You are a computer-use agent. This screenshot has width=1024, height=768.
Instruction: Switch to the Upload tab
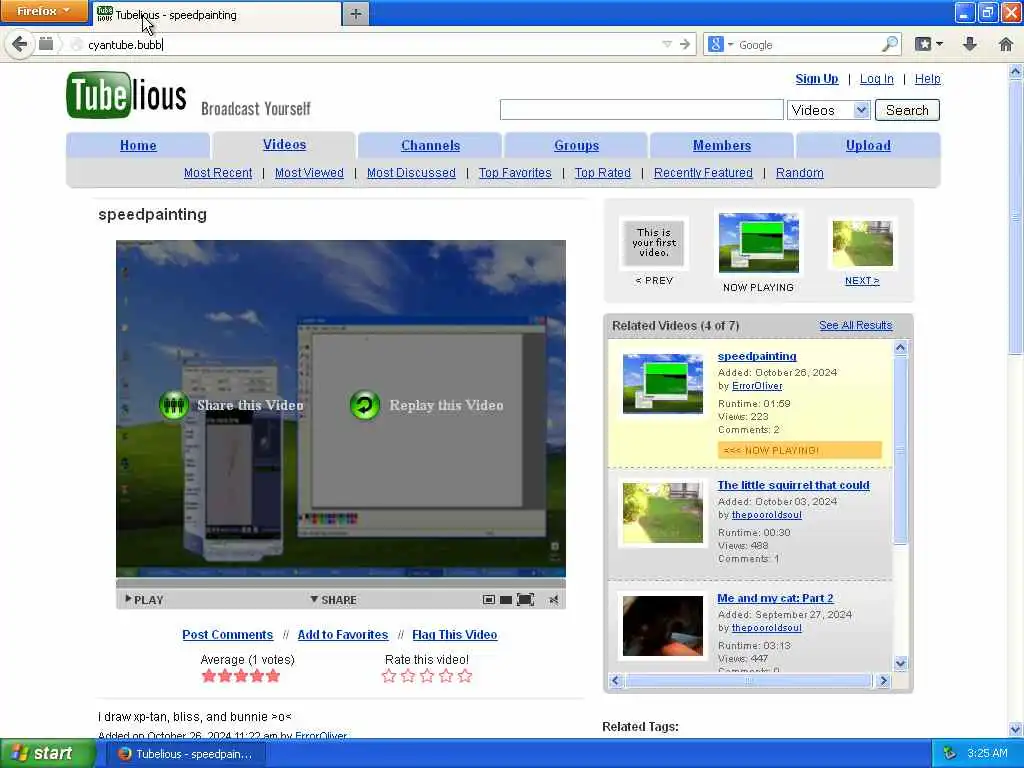(x=868, y=146)
